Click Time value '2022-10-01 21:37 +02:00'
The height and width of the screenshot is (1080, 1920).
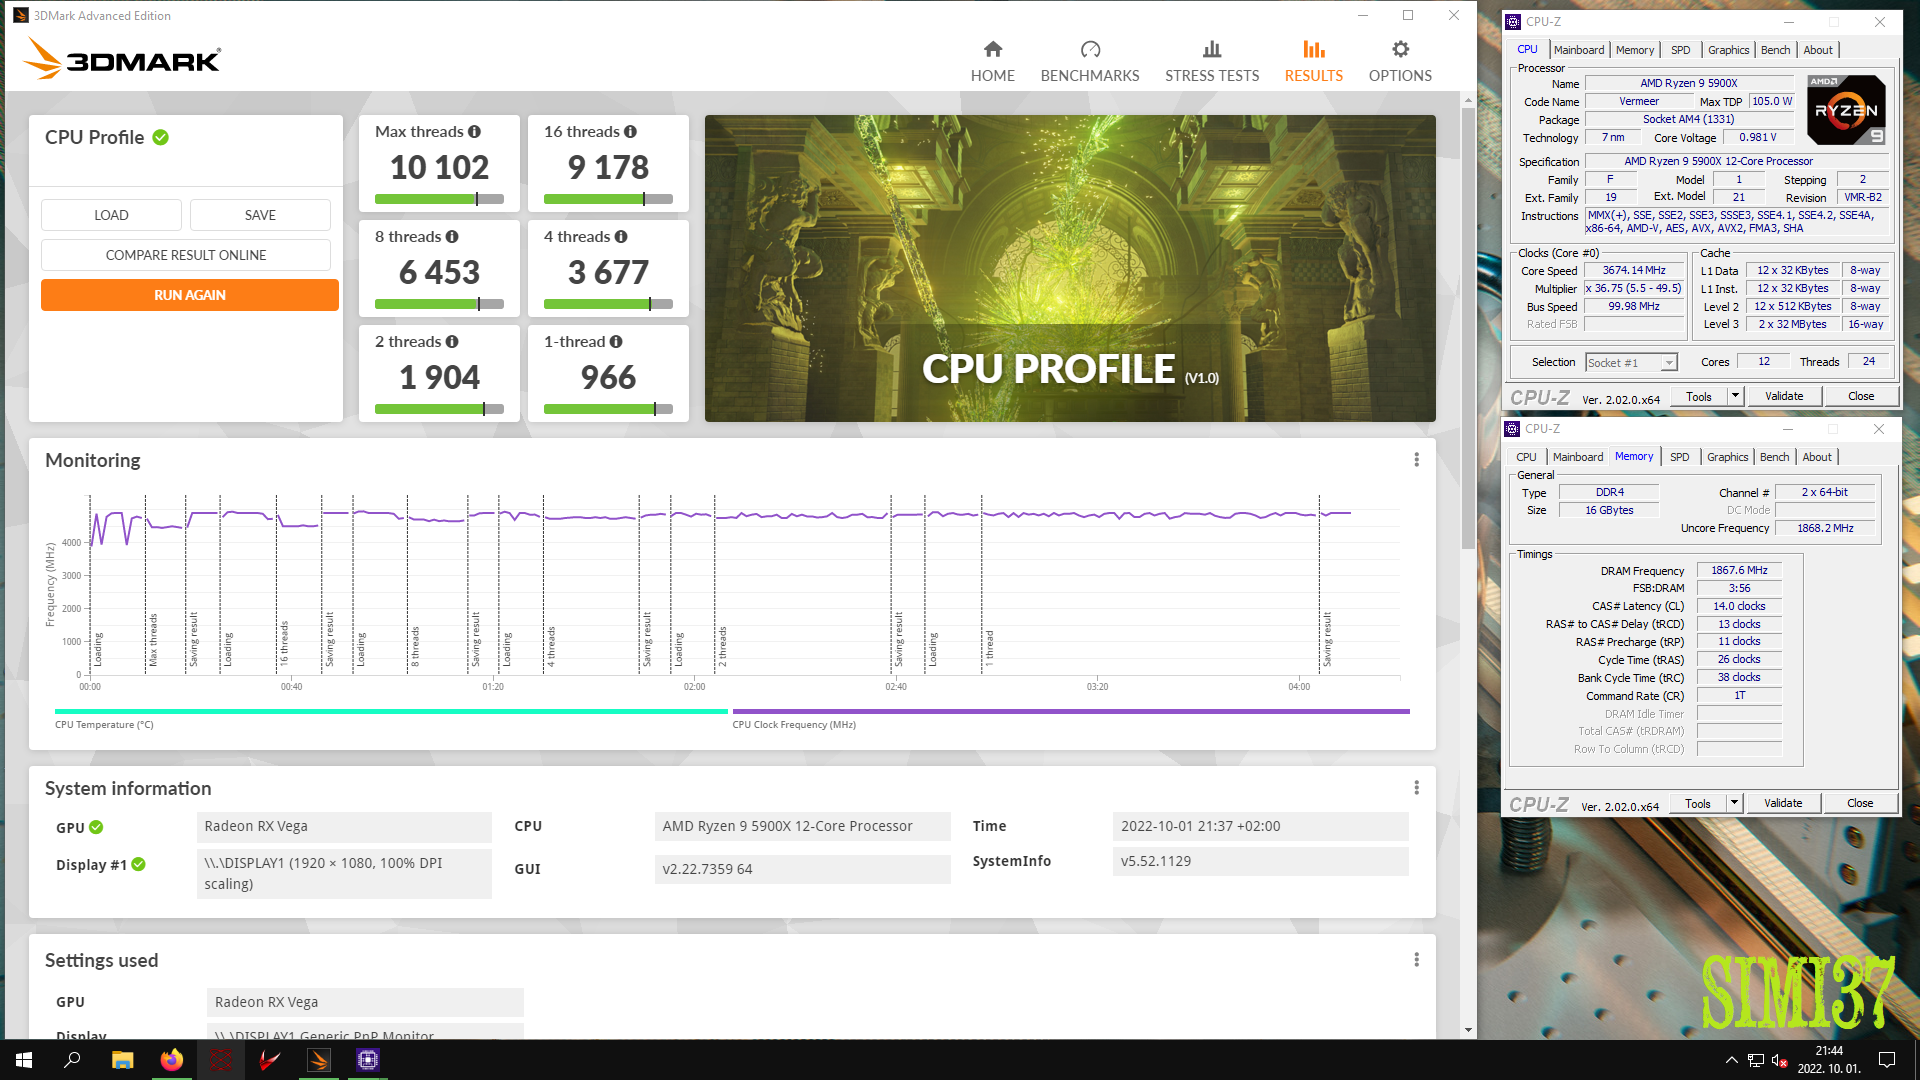(x=1260, y=826)
